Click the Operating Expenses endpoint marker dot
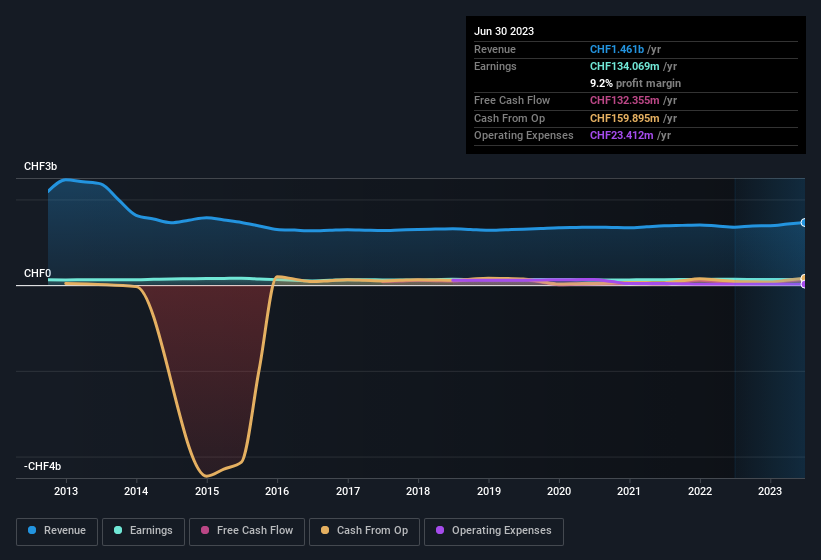Image resolution: width=821 pixels, height=560 pixels. (x=803, y=284)
